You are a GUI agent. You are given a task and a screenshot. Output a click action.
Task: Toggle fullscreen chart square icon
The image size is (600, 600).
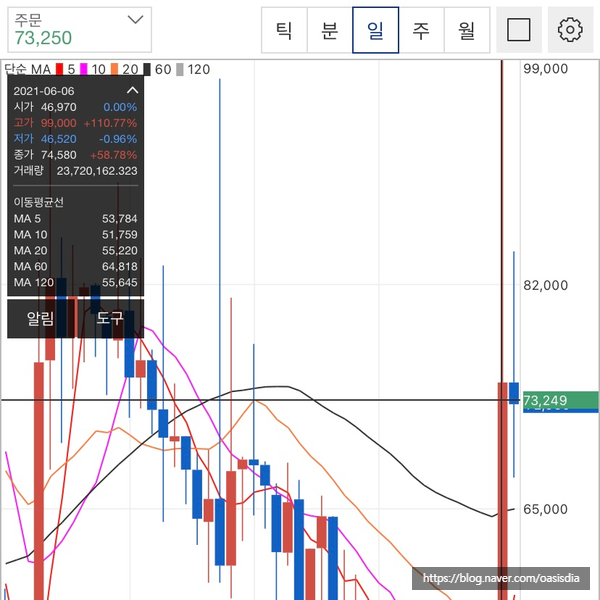(519, 30)
